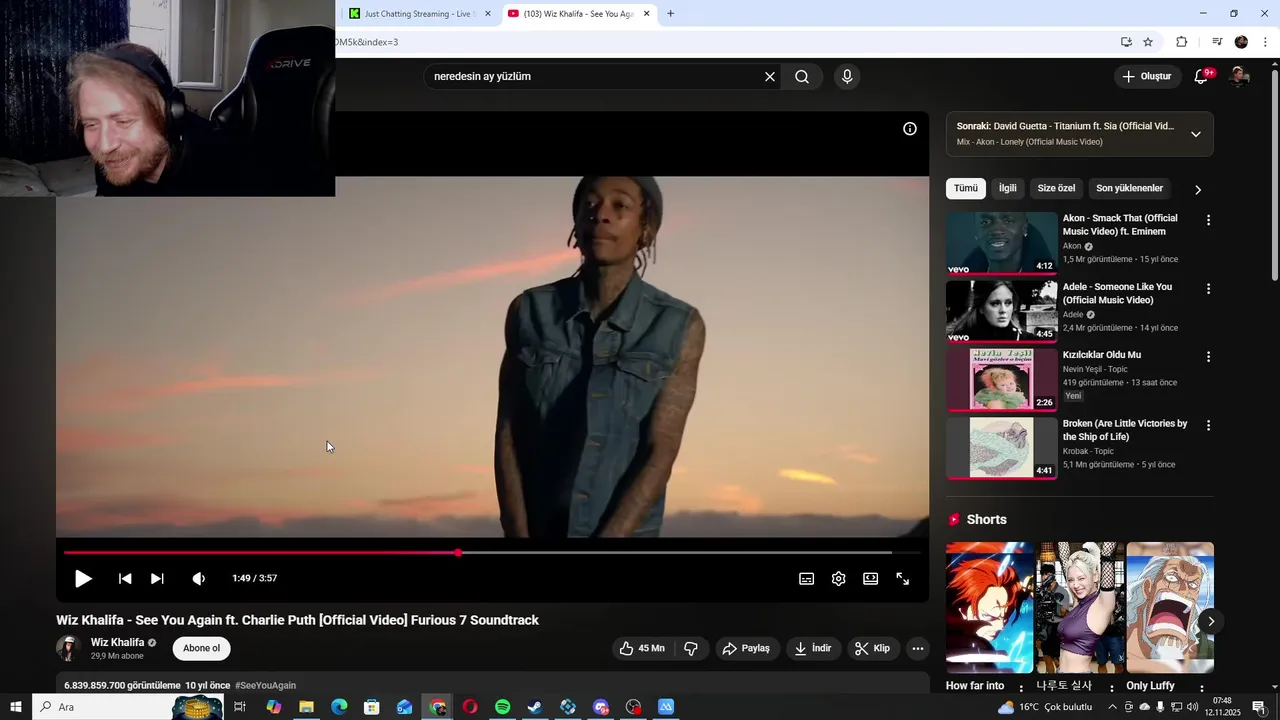Select the Tümü filter chip
Viewport: 1280px width, 720px height.
(x=966, y=188)
